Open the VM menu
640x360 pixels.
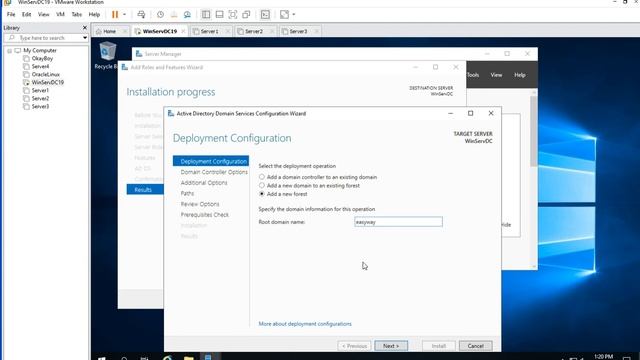60,14
